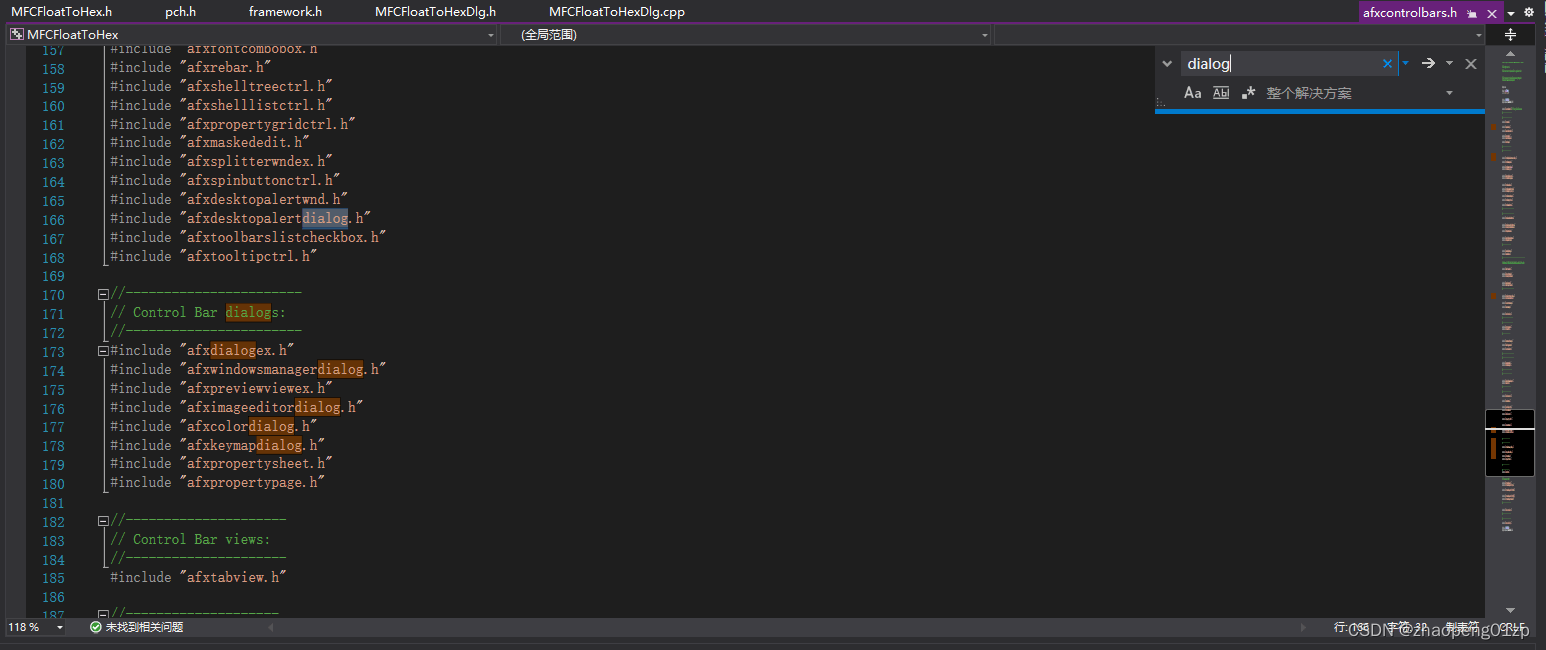Close the Find panel with its X icon
Image resolution: width=1546 pixels, height=650 pixels.
[x=1471, y=63]
